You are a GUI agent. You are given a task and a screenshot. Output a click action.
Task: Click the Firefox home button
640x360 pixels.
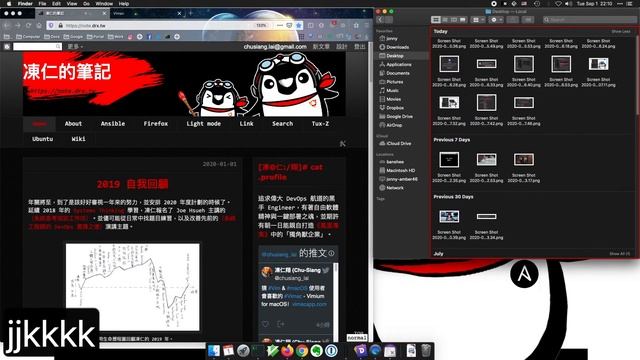39,25
